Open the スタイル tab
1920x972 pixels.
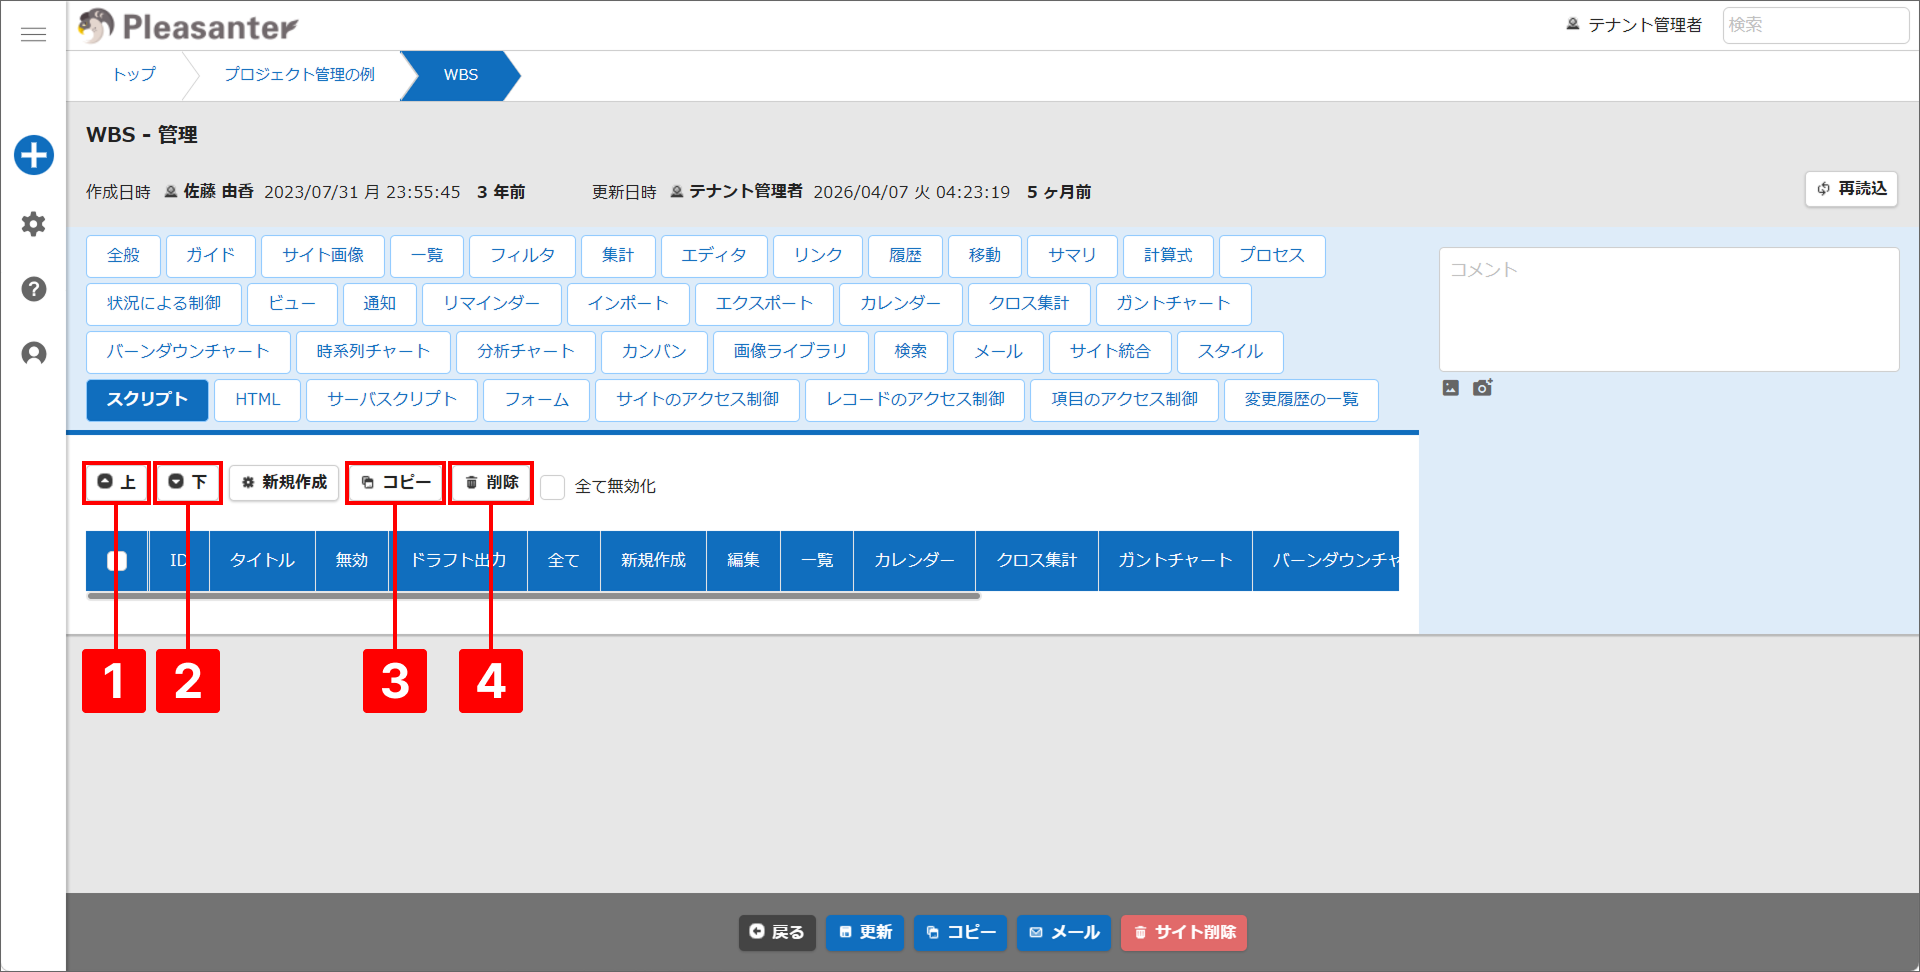pyautogui.click(x=1230, y=352)
